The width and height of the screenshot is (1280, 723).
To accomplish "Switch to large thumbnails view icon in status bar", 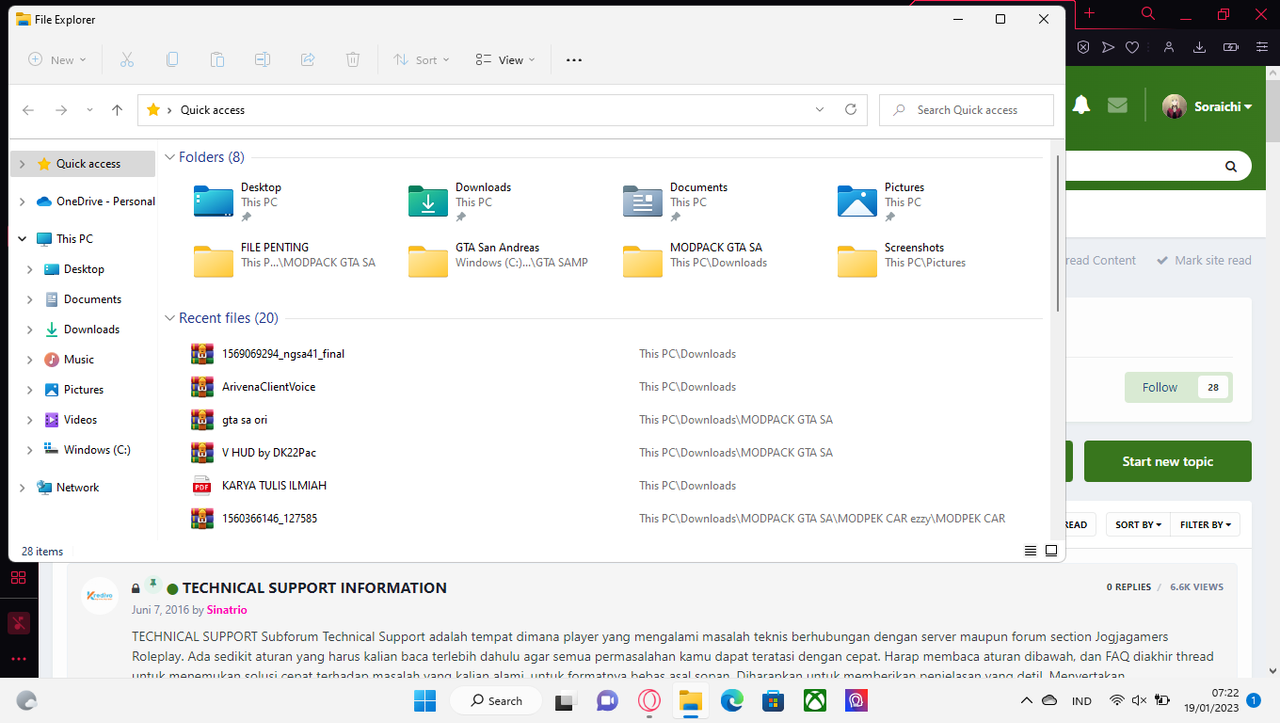I will (x=1051, y=551).
